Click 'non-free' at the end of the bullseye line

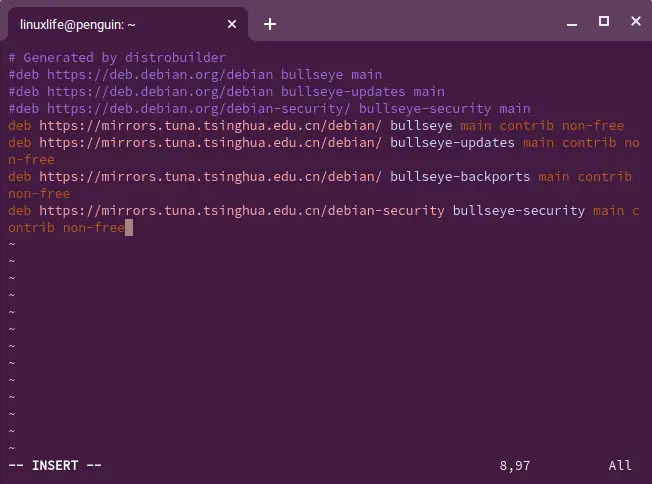[x=593, y=126]
